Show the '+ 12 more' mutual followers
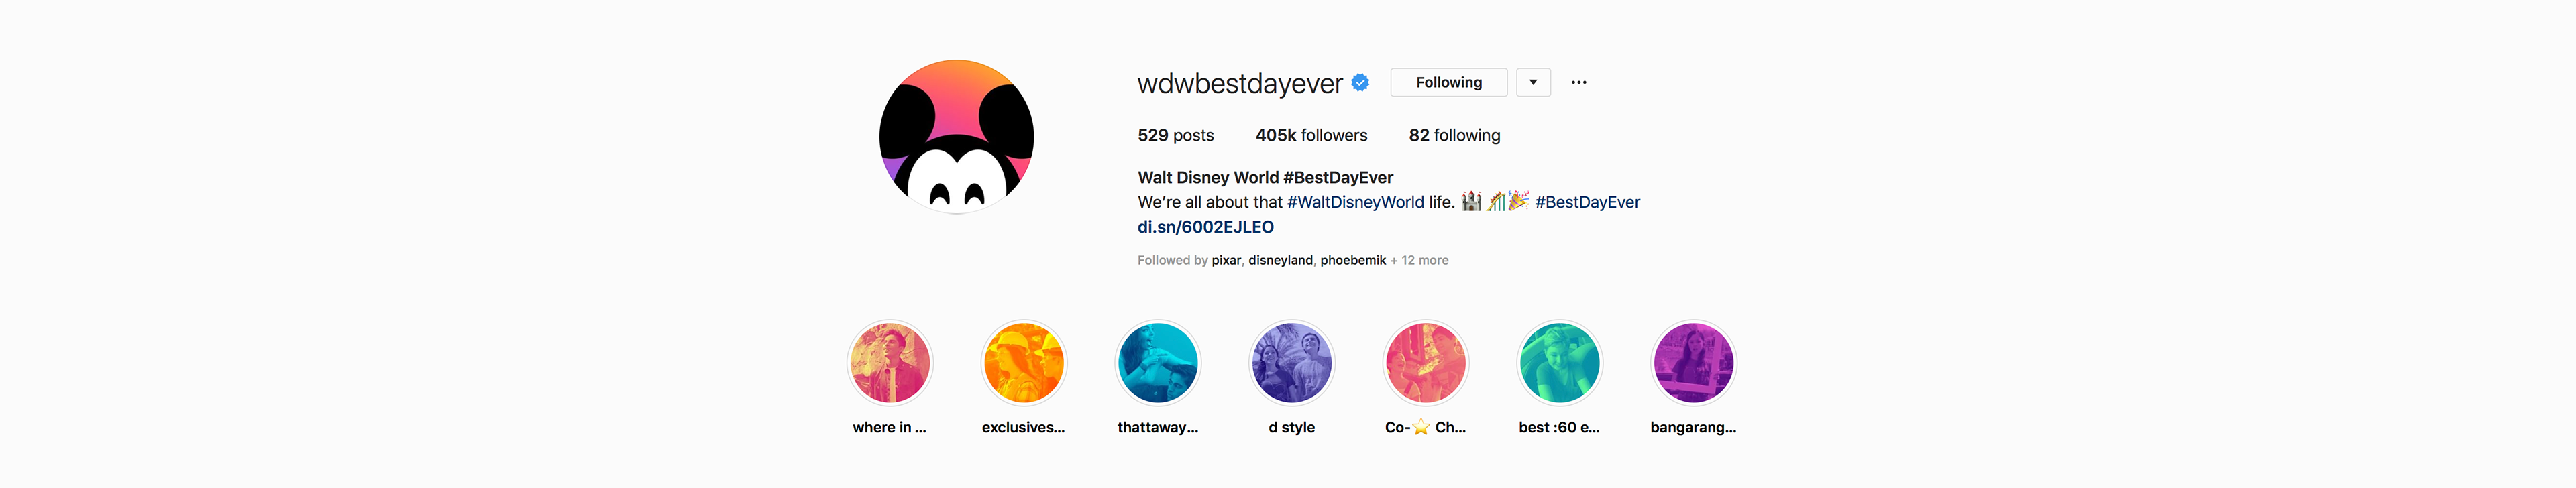 pyautogui.click(x=1419, y=260)
